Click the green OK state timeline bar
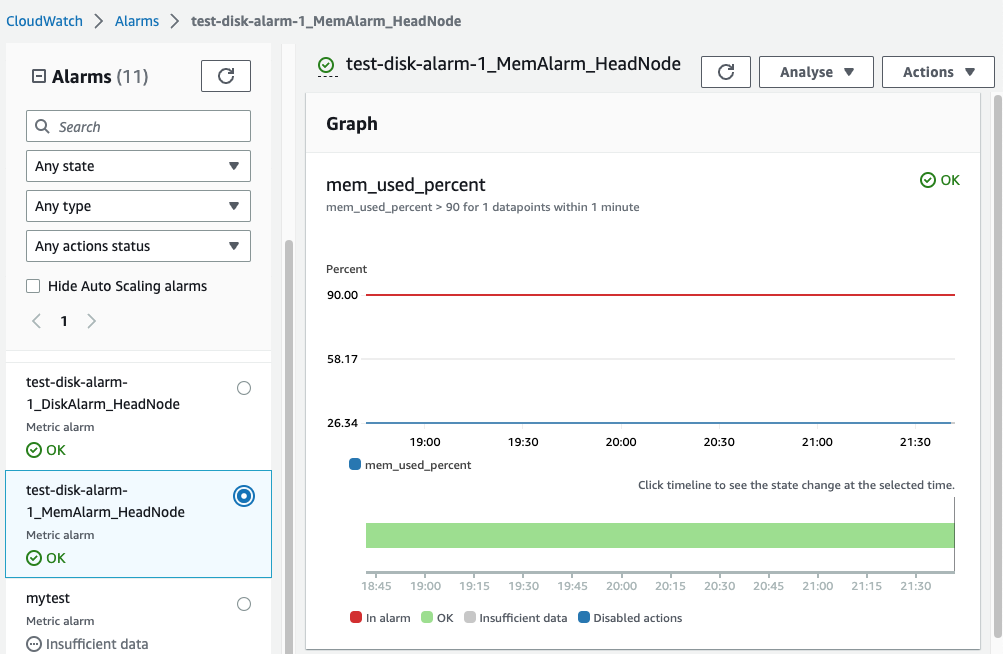The width and height of the screenshot is (1003, 654). 660,535
